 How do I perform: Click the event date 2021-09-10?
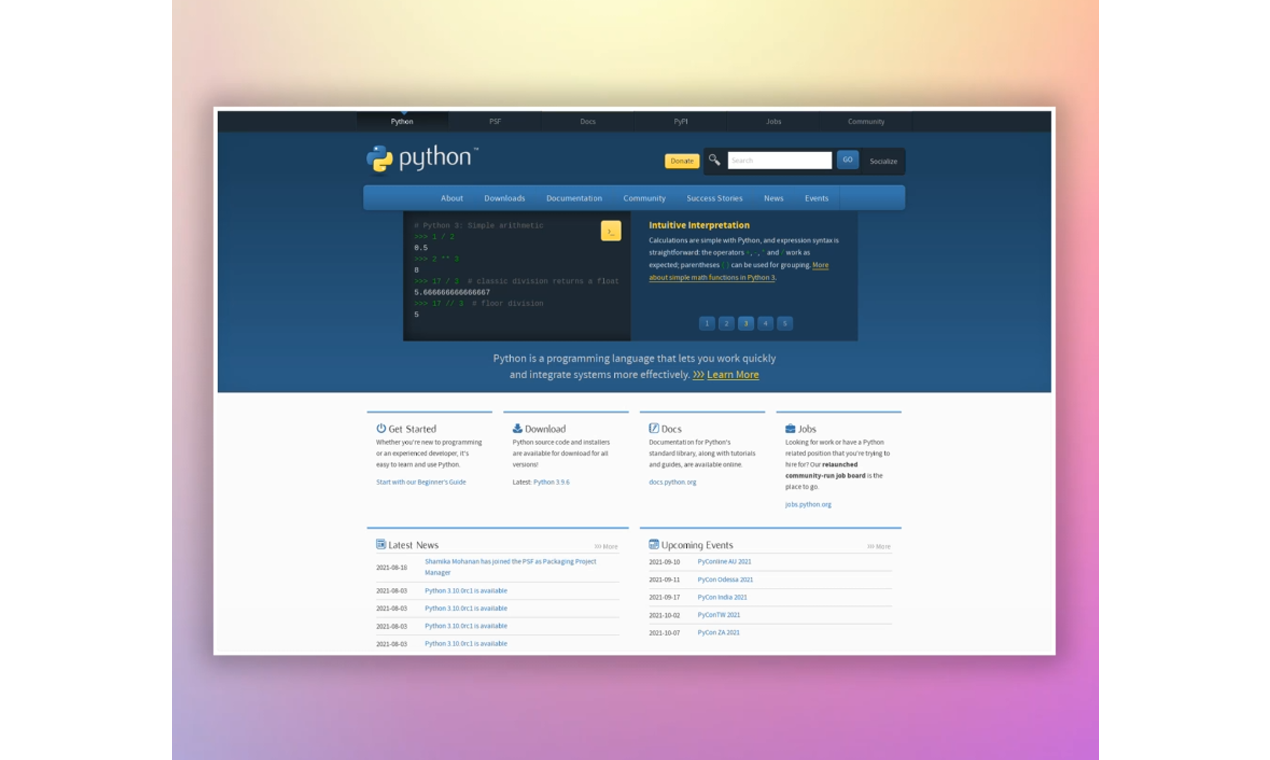(664, 562)
